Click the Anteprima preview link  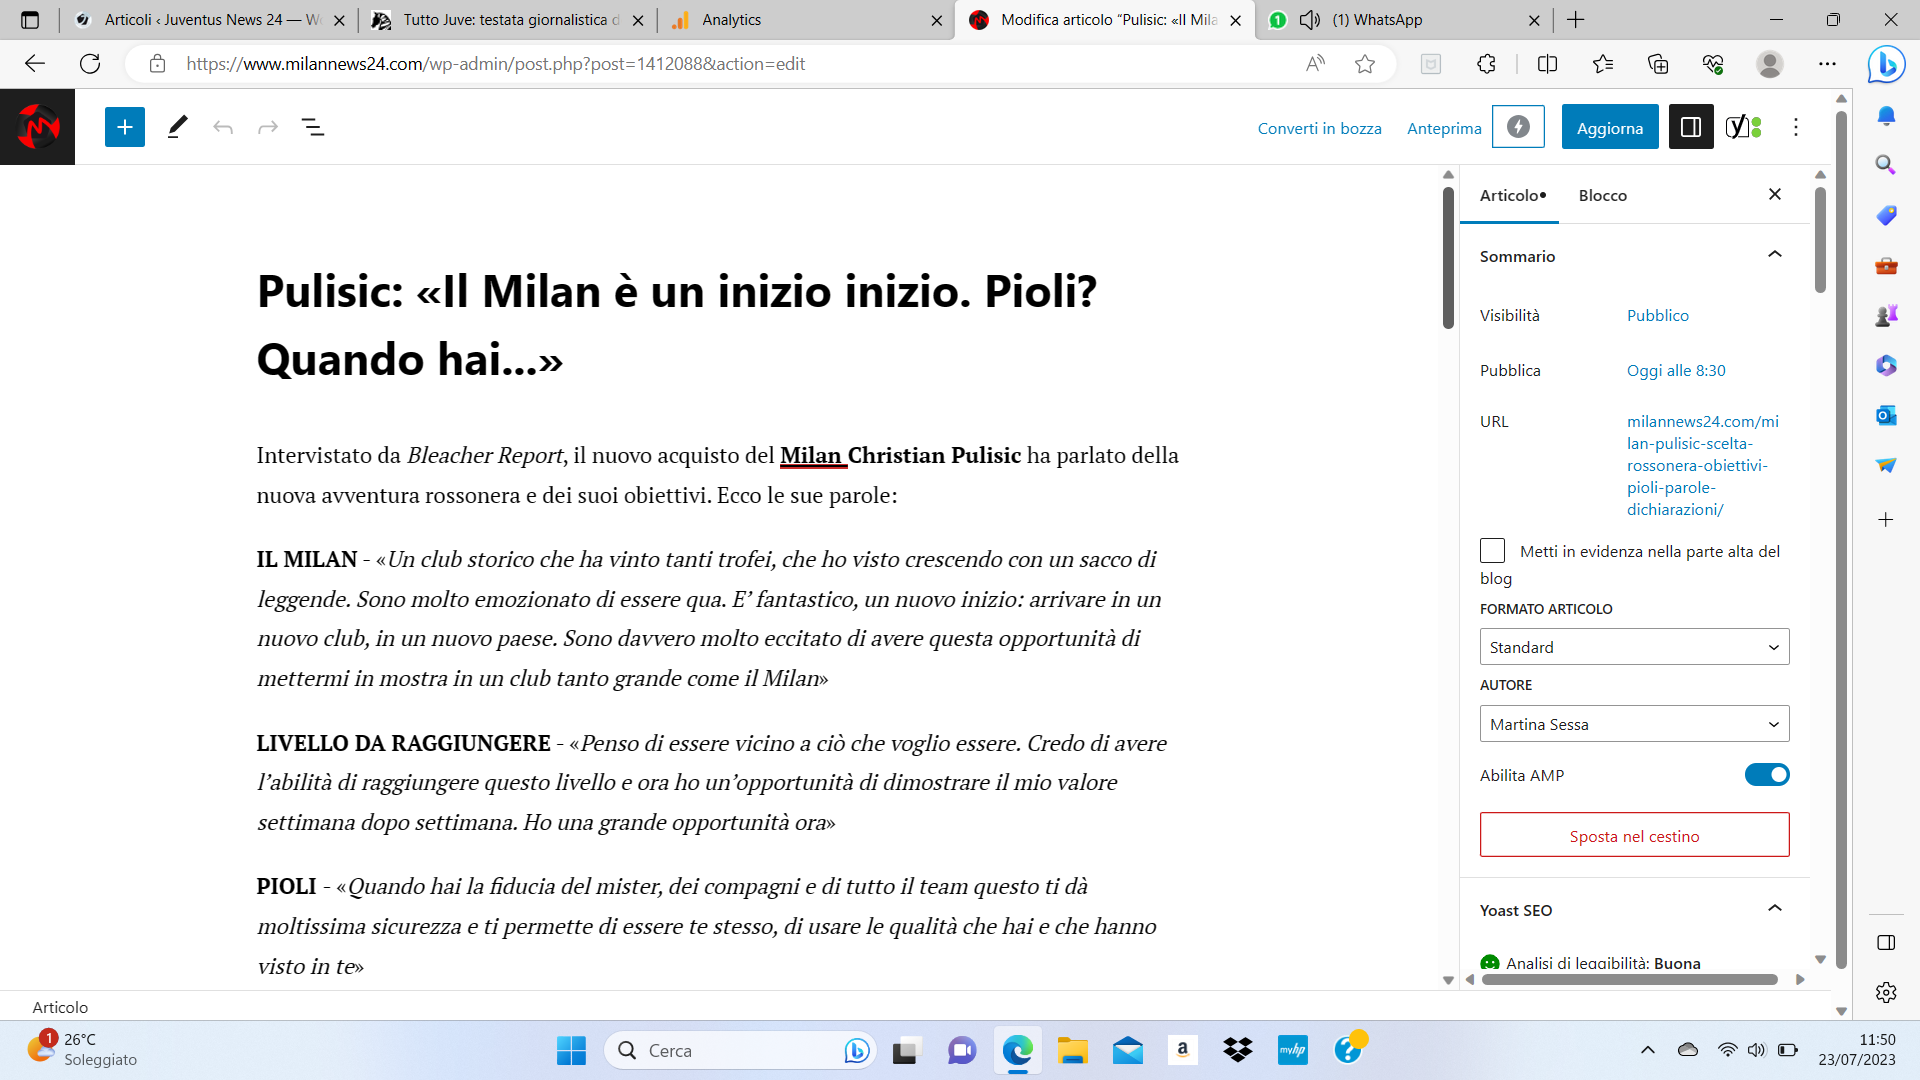coord(1444,128)
